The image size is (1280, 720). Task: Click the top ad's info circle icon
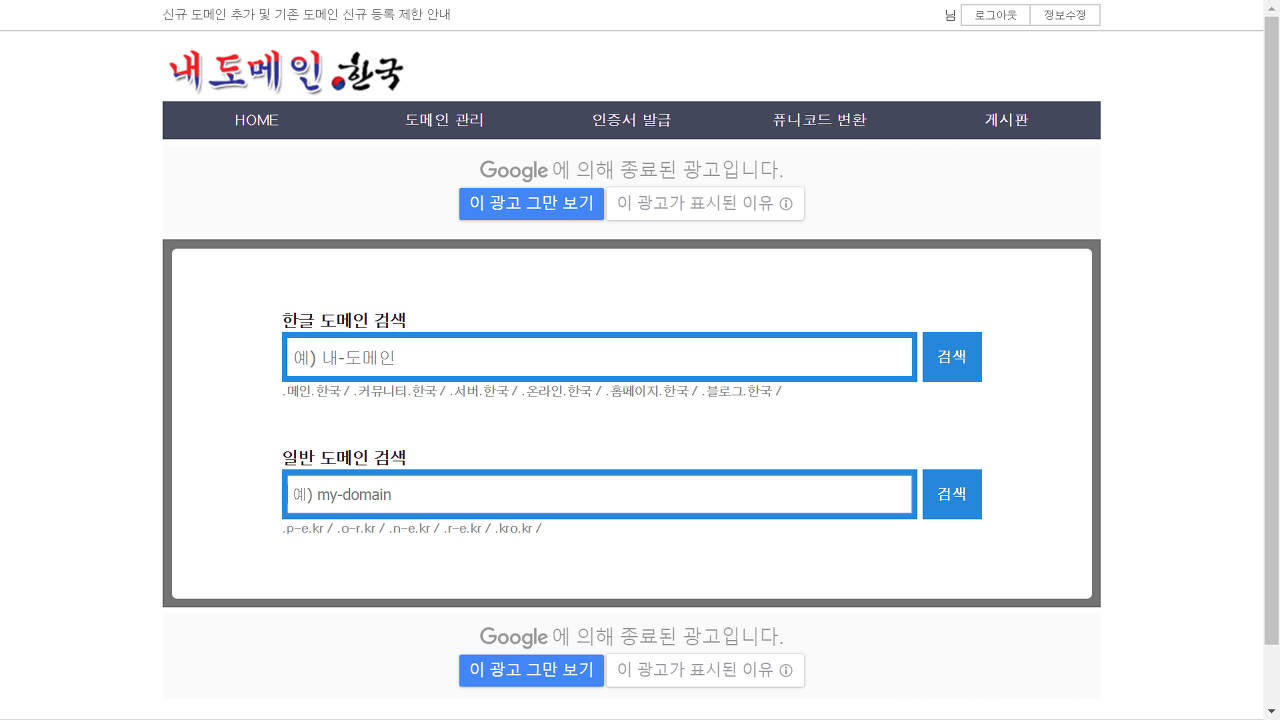tap(786, 204)
